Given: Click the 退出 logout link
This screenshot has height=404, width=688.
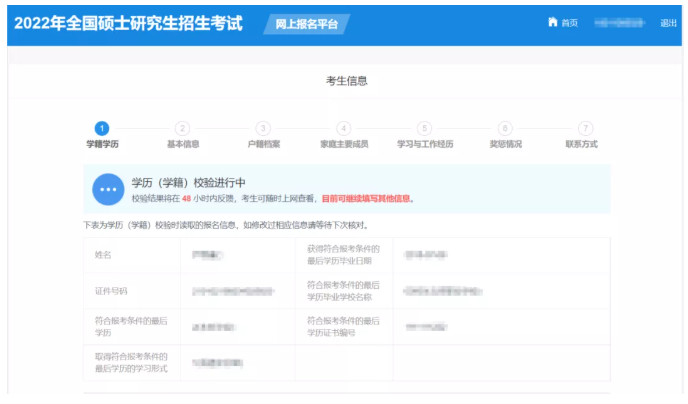Looking at the screenshot, I should 668,23.
